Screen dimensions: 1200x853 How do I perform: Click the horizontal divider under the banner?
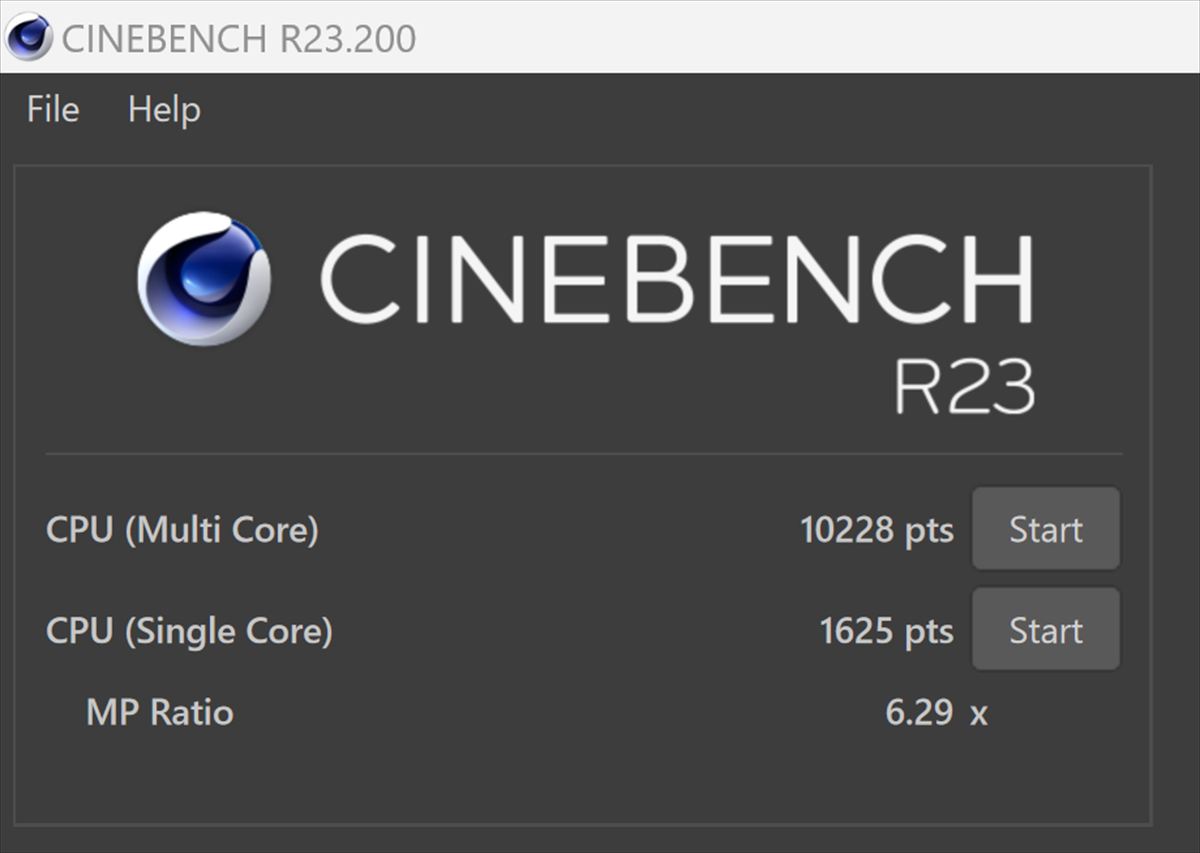pos(583,454)
